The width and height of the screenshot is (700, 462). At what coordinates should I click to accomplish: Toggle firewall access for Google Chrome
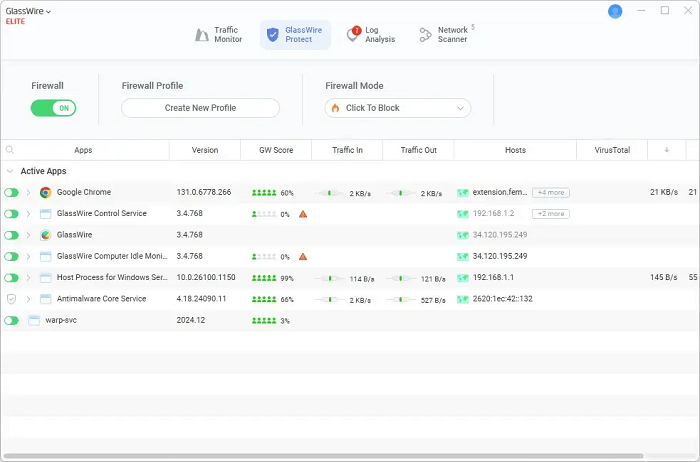(12, 192)
